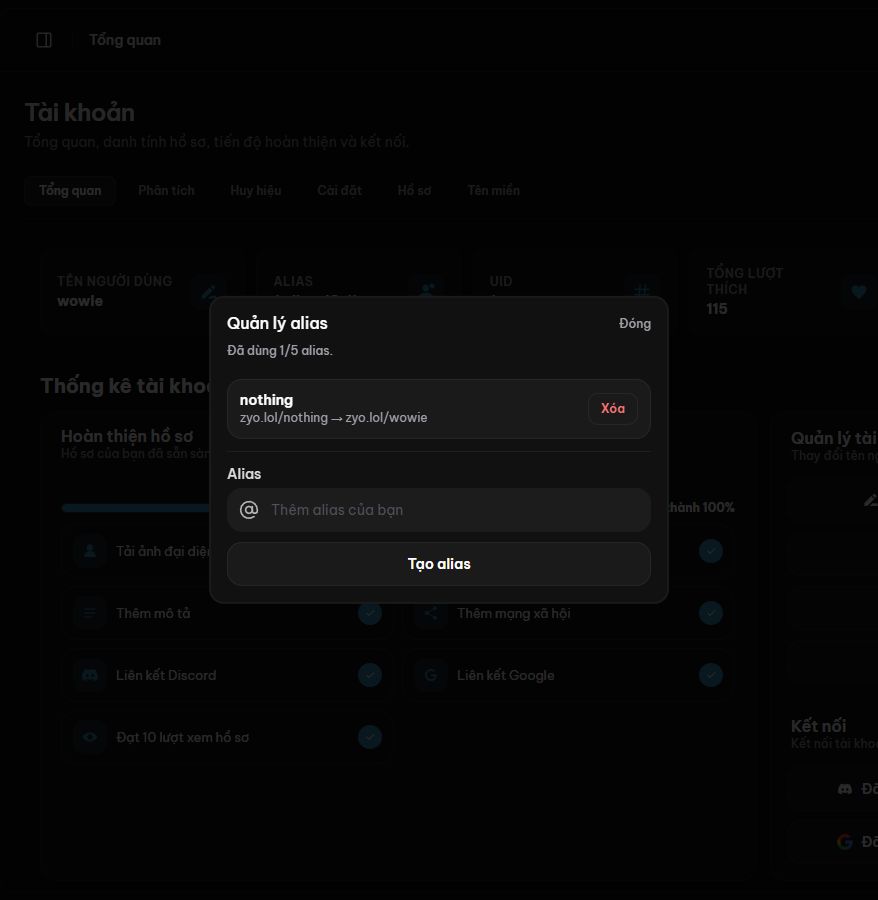
Task: Open the Hồ sơ tab
Action: tap(414, 191)
